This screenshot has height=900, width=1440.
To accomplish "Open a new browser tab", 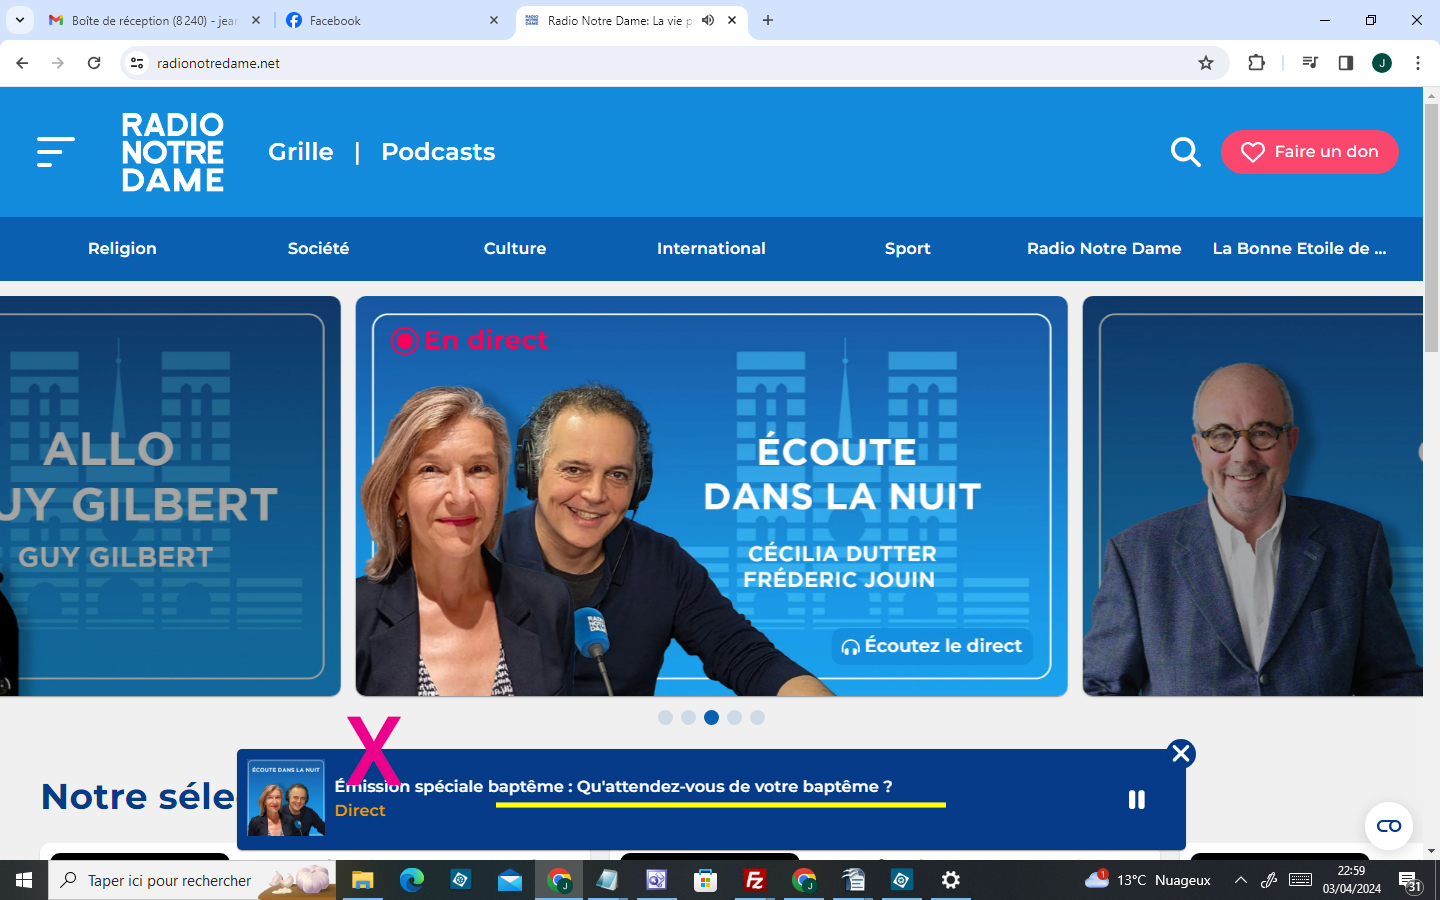I will (768, 20).
